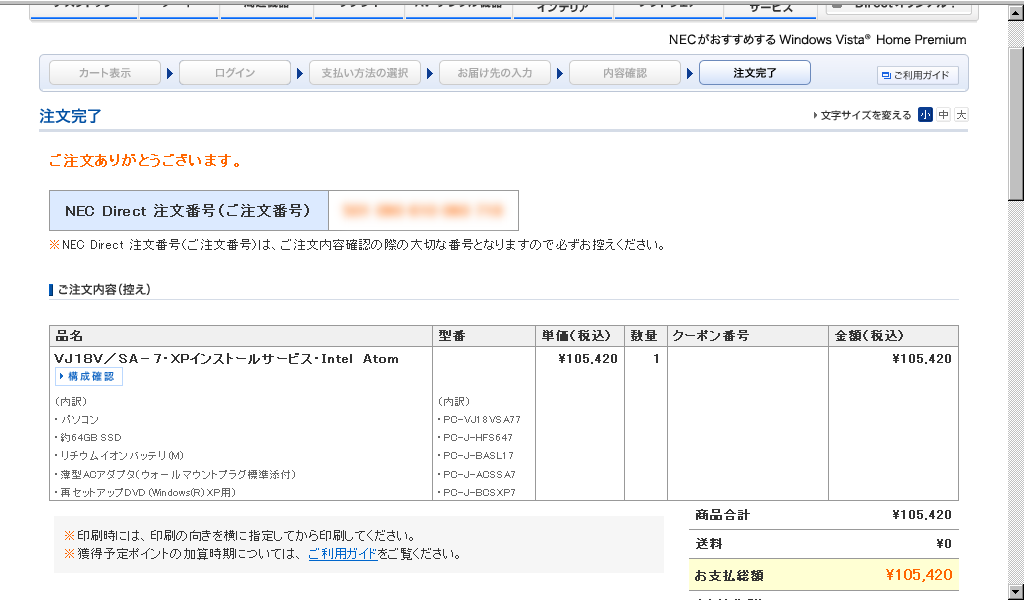Click the サービス navigation tab

pyautogui.click(x=771, y=8)
